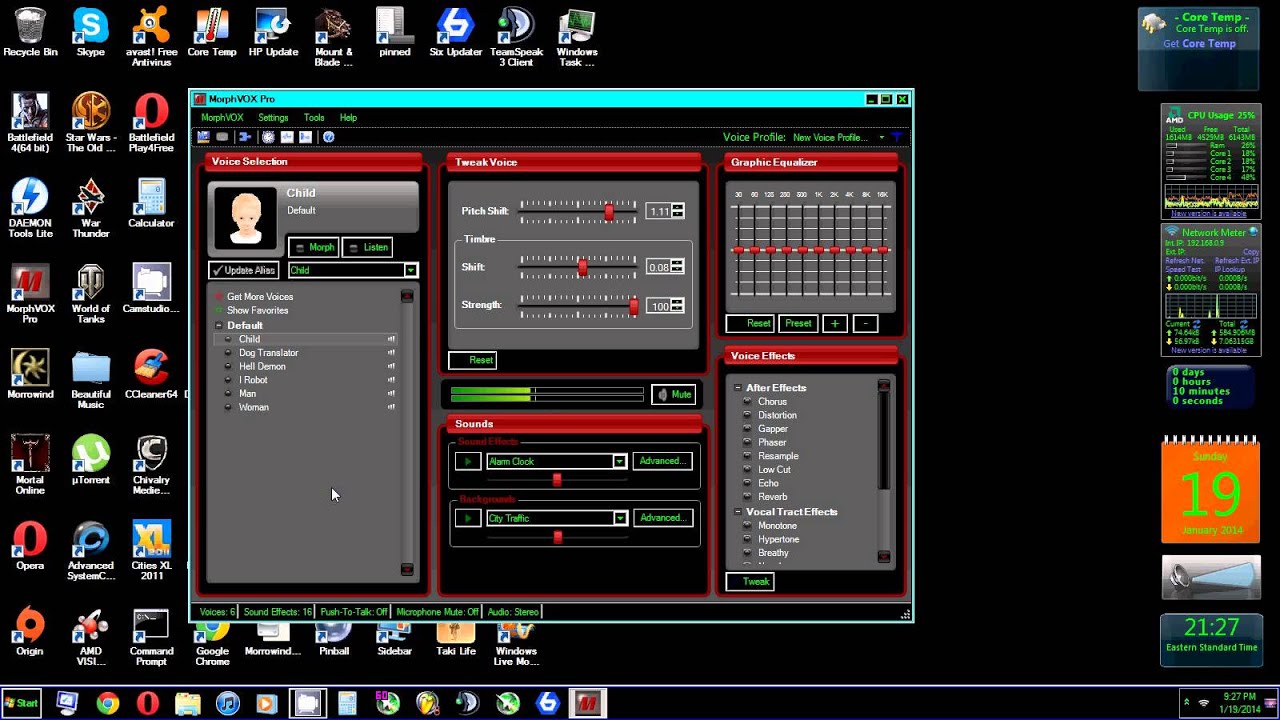Click the first MorphVOX toolbar icon
1280x720 pixels.
(203, 137)
